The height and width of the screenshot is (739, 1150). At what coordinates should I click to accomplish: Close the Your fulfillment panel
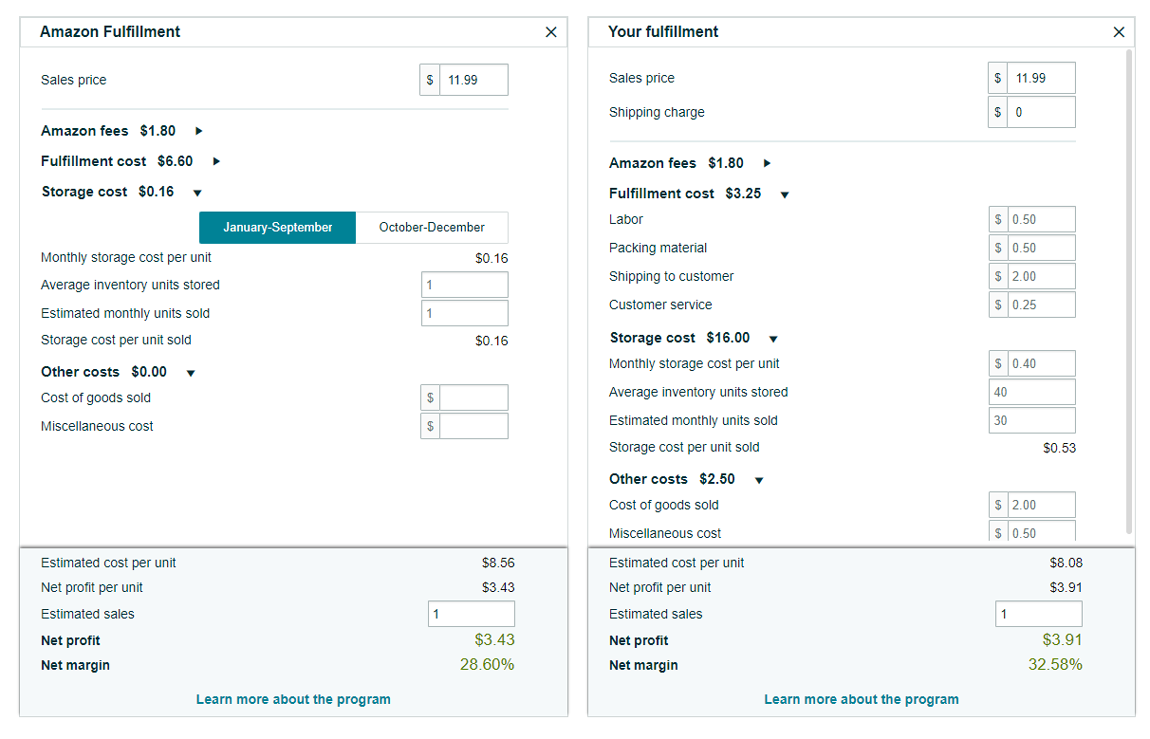[1118, 31]
